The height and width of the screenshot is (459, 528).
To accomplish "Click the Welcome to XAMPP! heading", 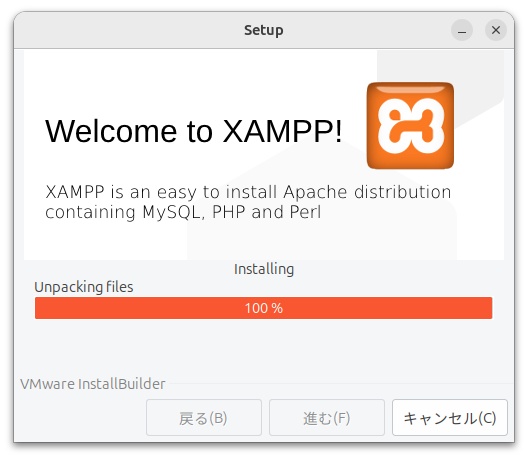I will click(x=194, y=131).
